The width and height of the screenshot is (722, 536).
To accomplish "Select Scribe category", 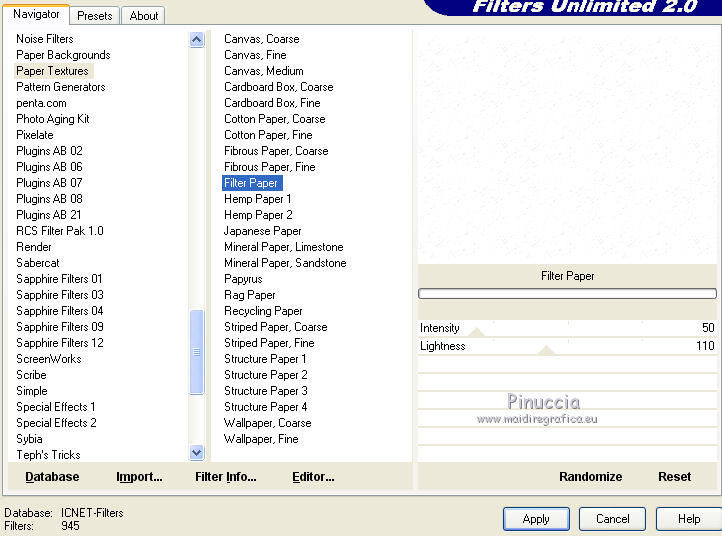I will click(31, 375).
